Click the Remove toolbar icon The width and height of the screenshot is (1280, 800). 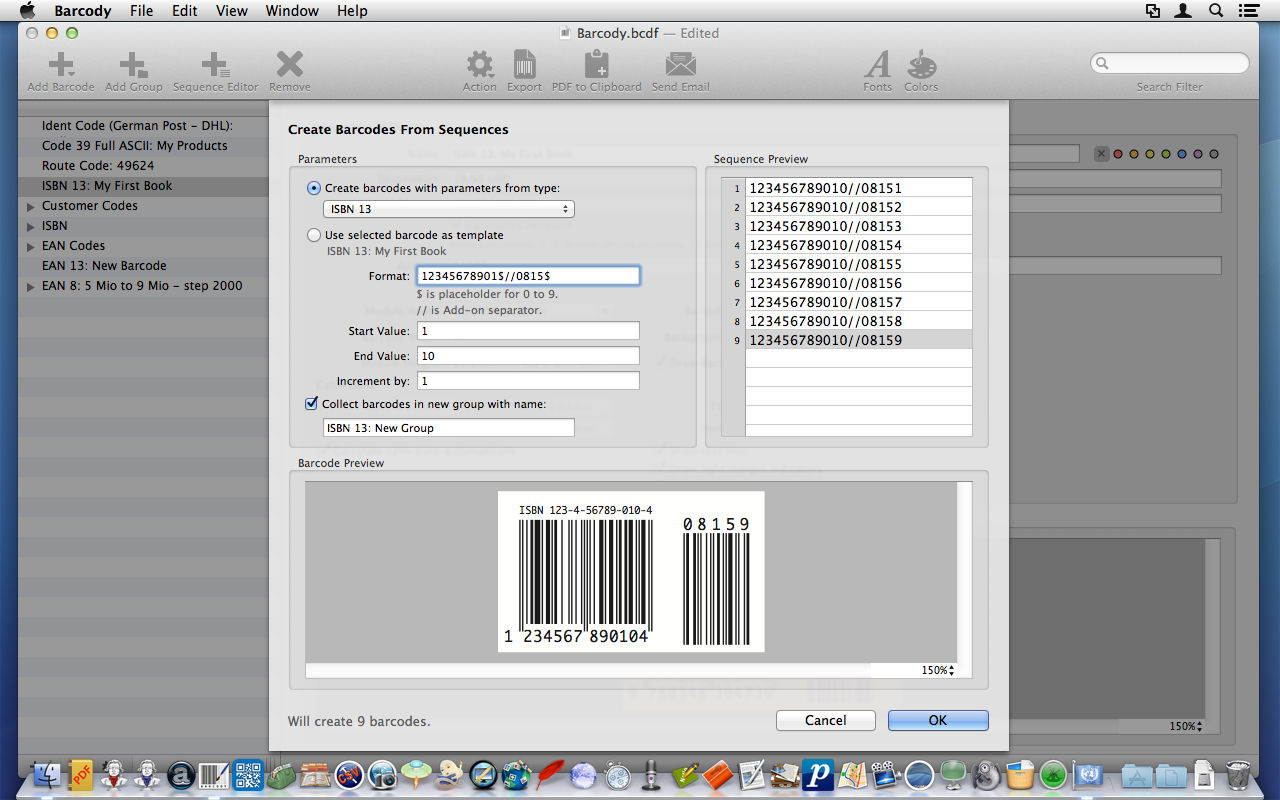coord(290,65)
